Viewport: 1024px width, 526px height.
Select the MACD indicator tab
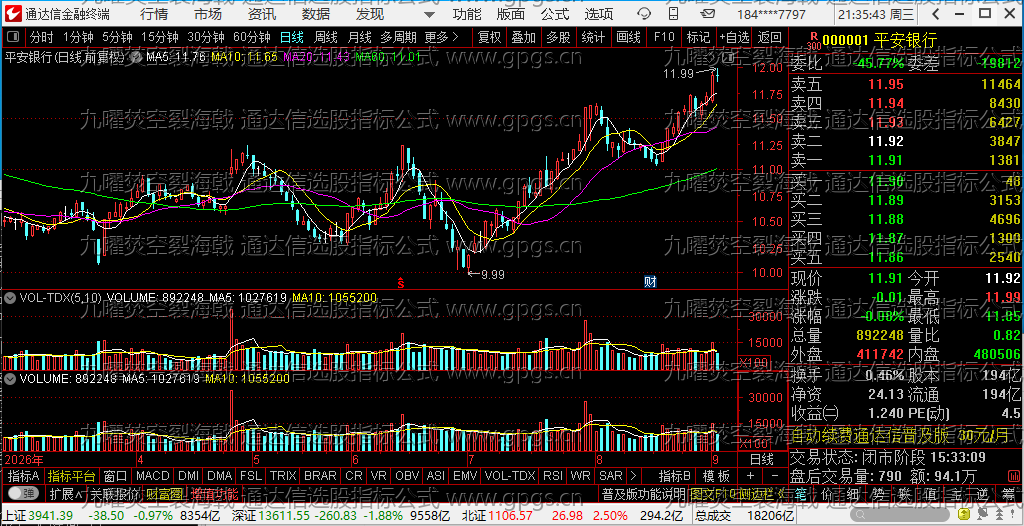tap(153, 475)
